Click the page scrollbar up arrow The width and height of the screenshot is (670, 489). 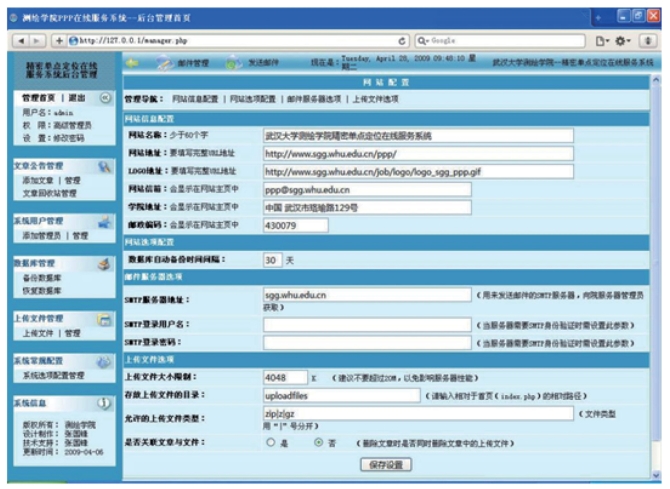pos(656,80)
